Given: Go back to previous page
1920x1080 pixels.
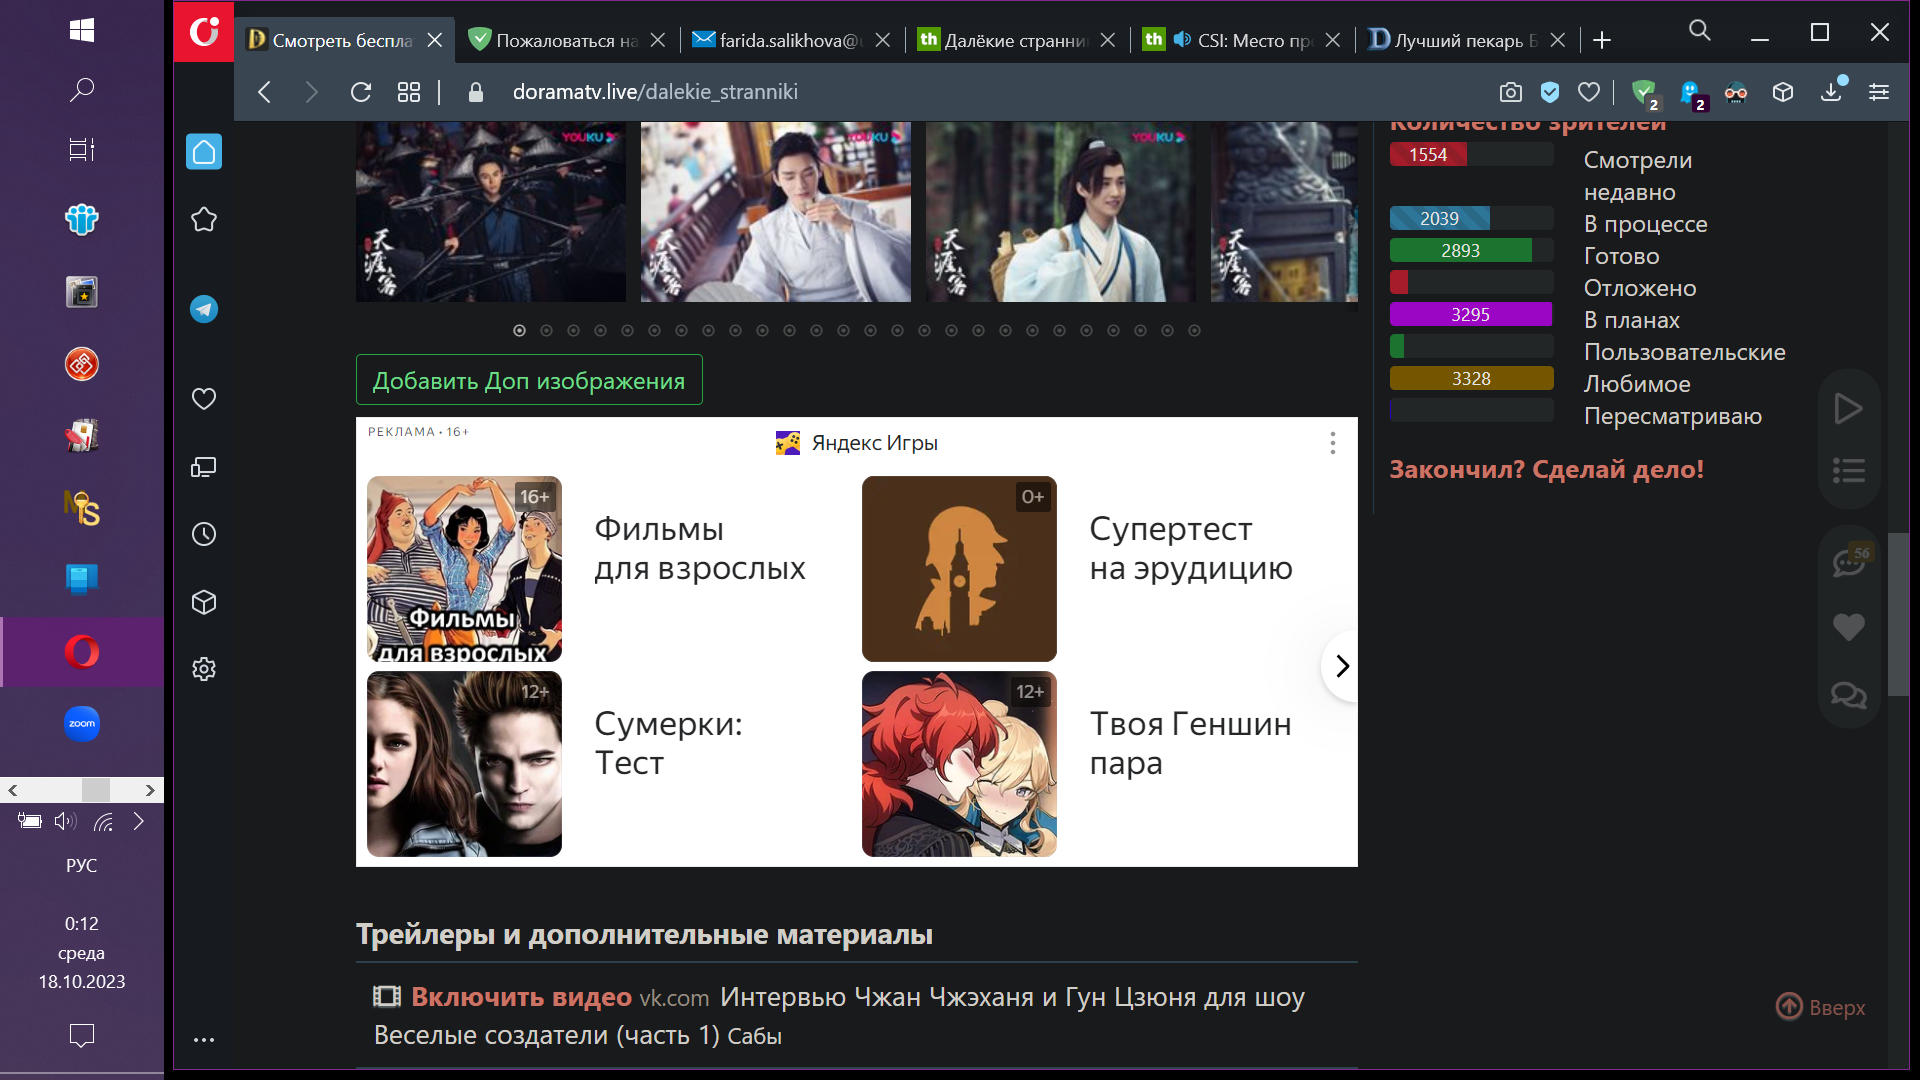Looking at the screenshot, I should coord(265,92).
